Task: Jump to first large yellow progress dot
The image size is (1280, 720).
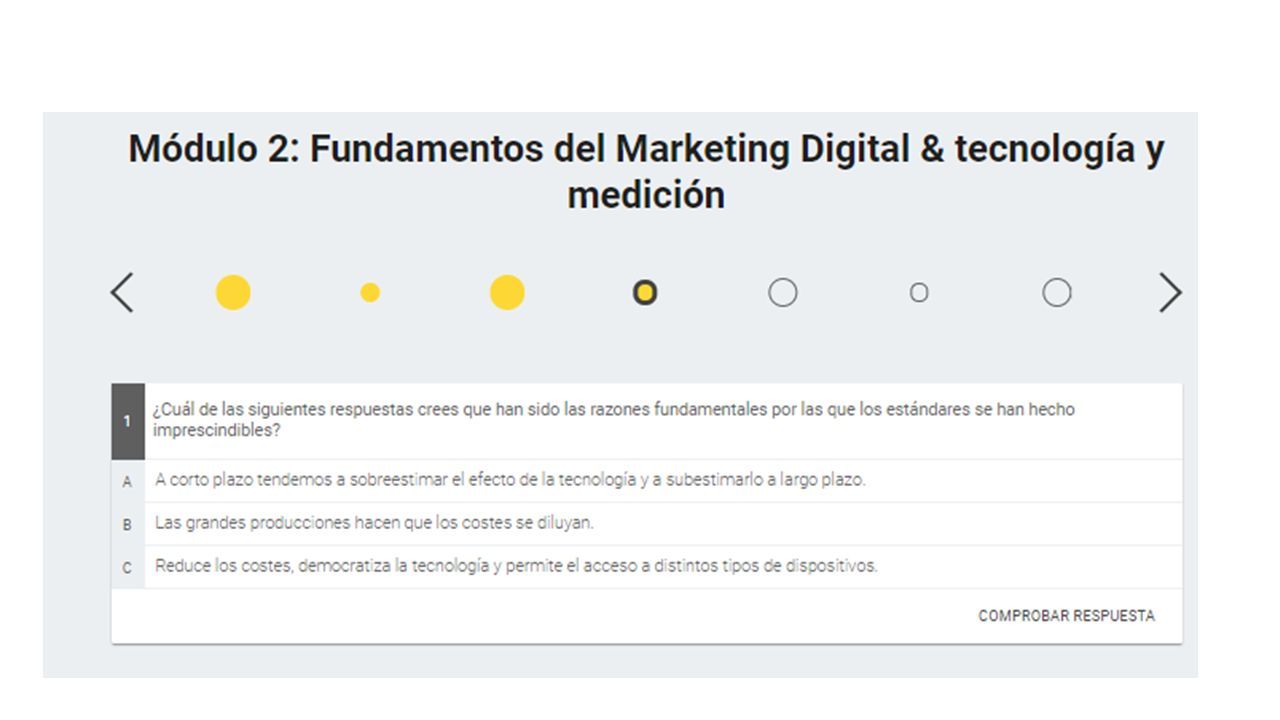Action: 233,293
